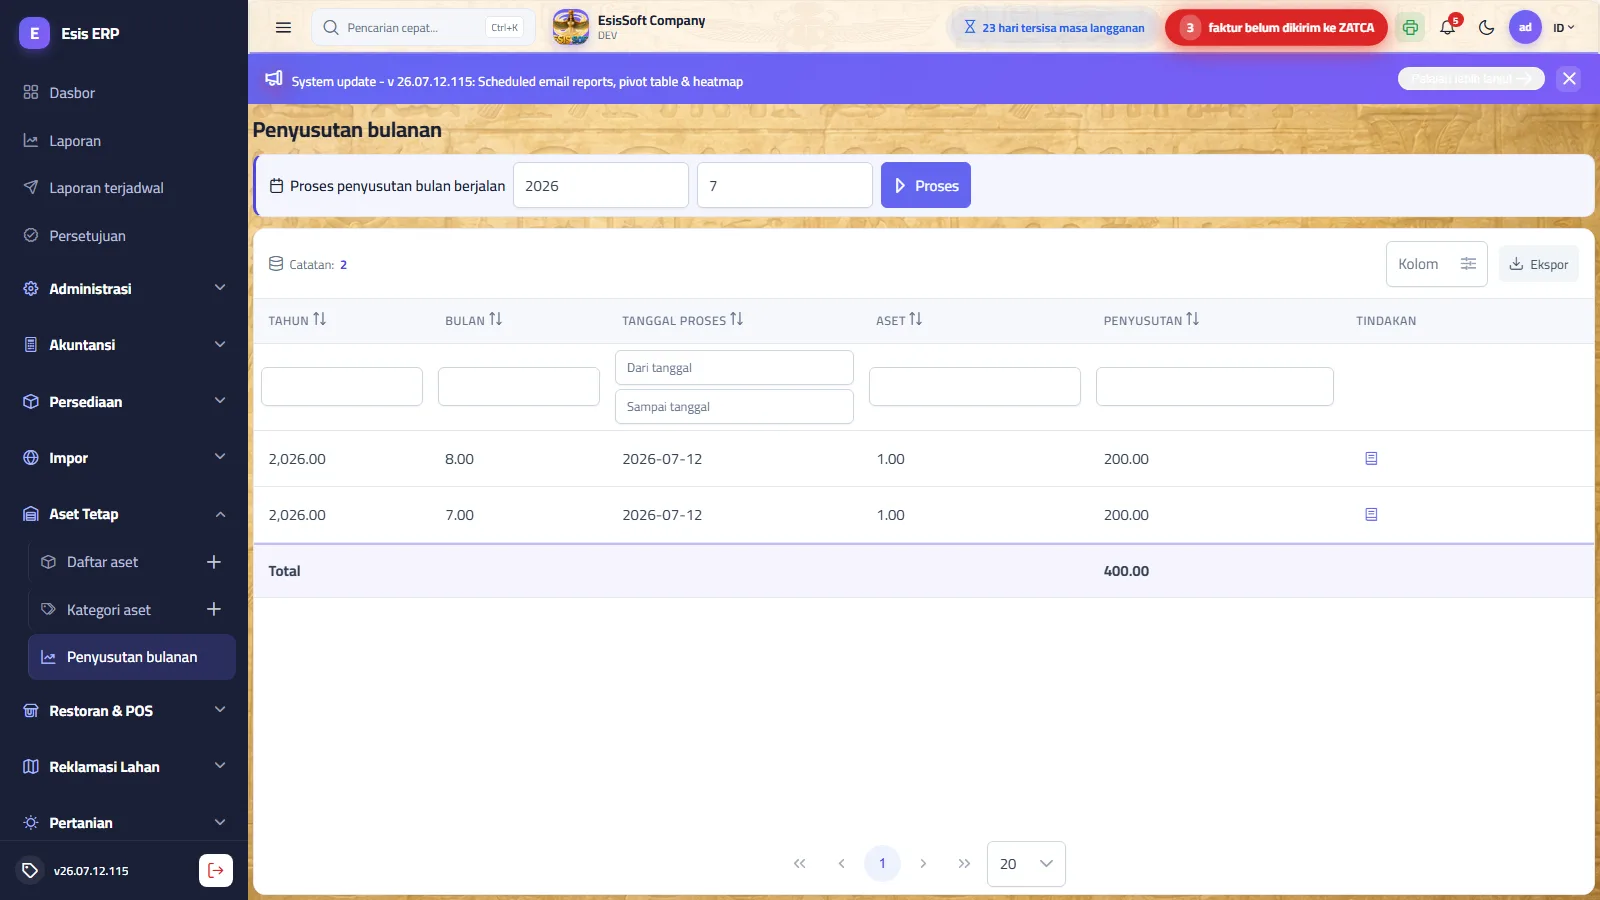Open the page size dropdown showing 20

point(1026,864)
